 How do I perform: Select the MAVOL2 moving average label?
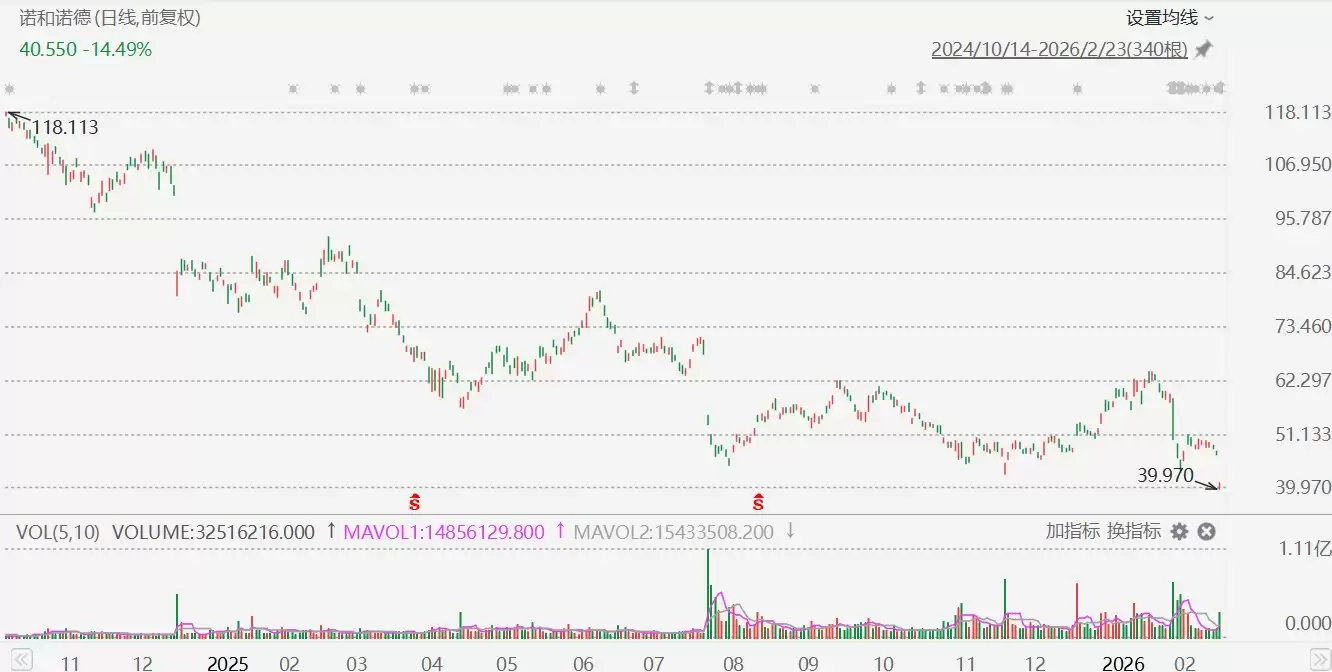pos(673,532)
